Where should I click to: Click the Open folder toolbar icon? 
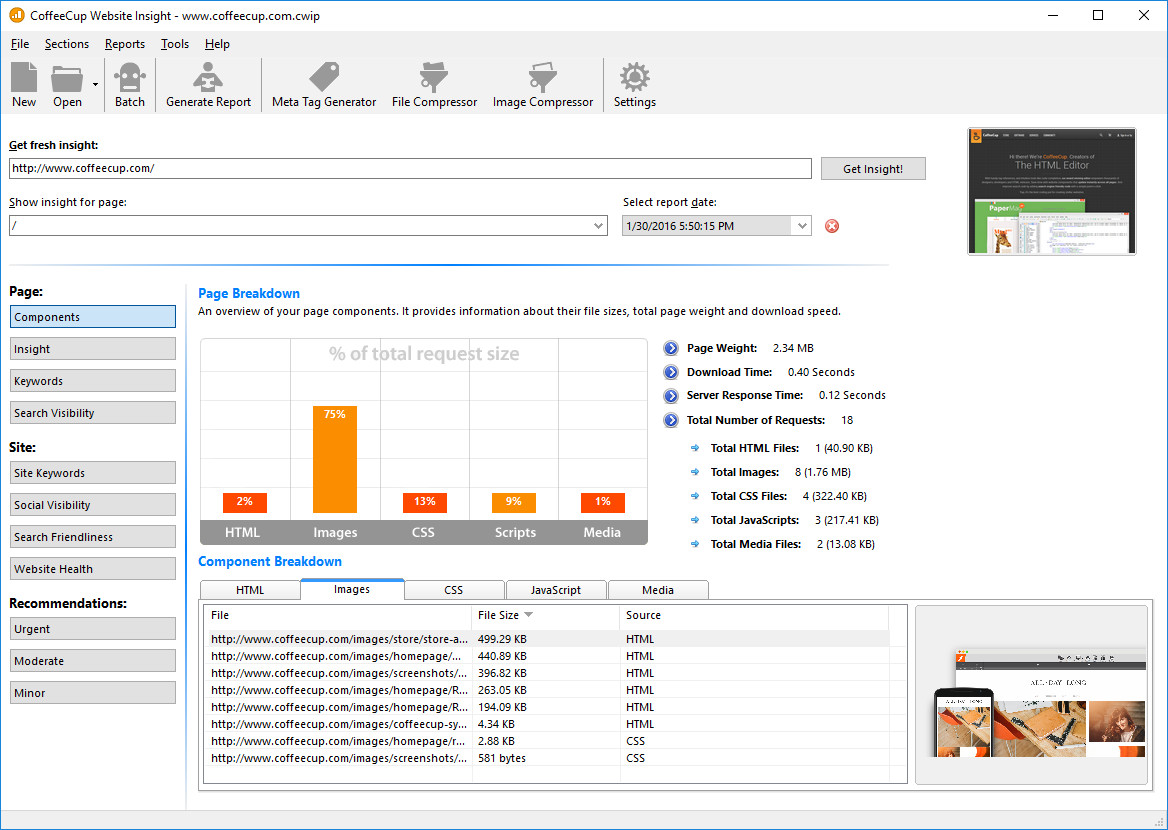[67, 78]
